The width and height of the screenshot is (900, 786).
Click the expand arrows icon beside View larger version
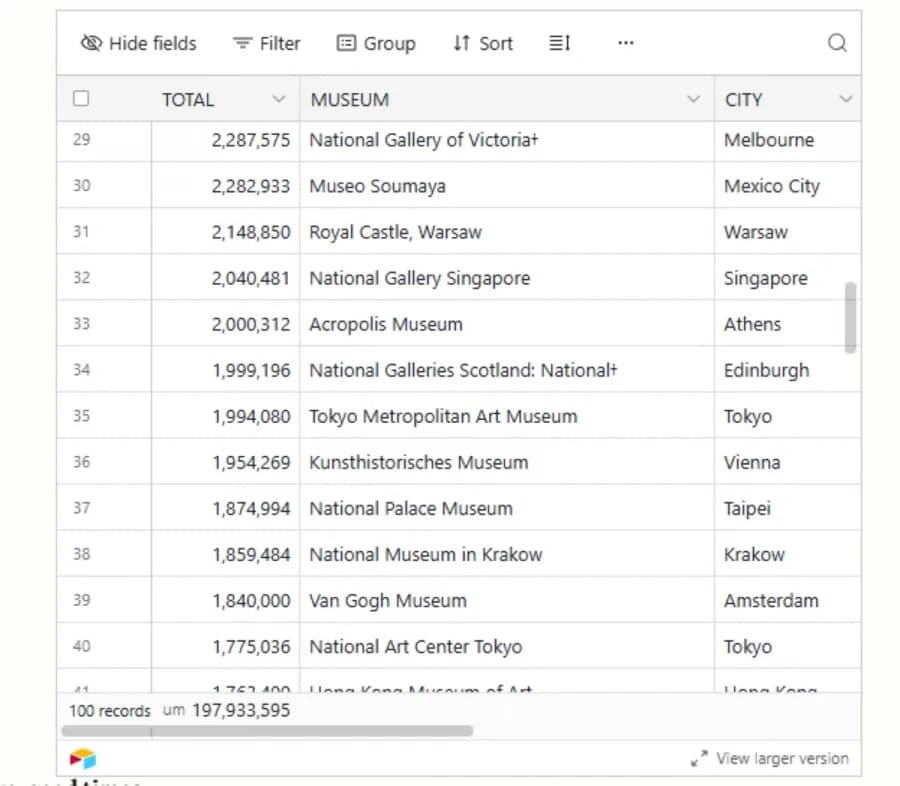coord(699,758)
